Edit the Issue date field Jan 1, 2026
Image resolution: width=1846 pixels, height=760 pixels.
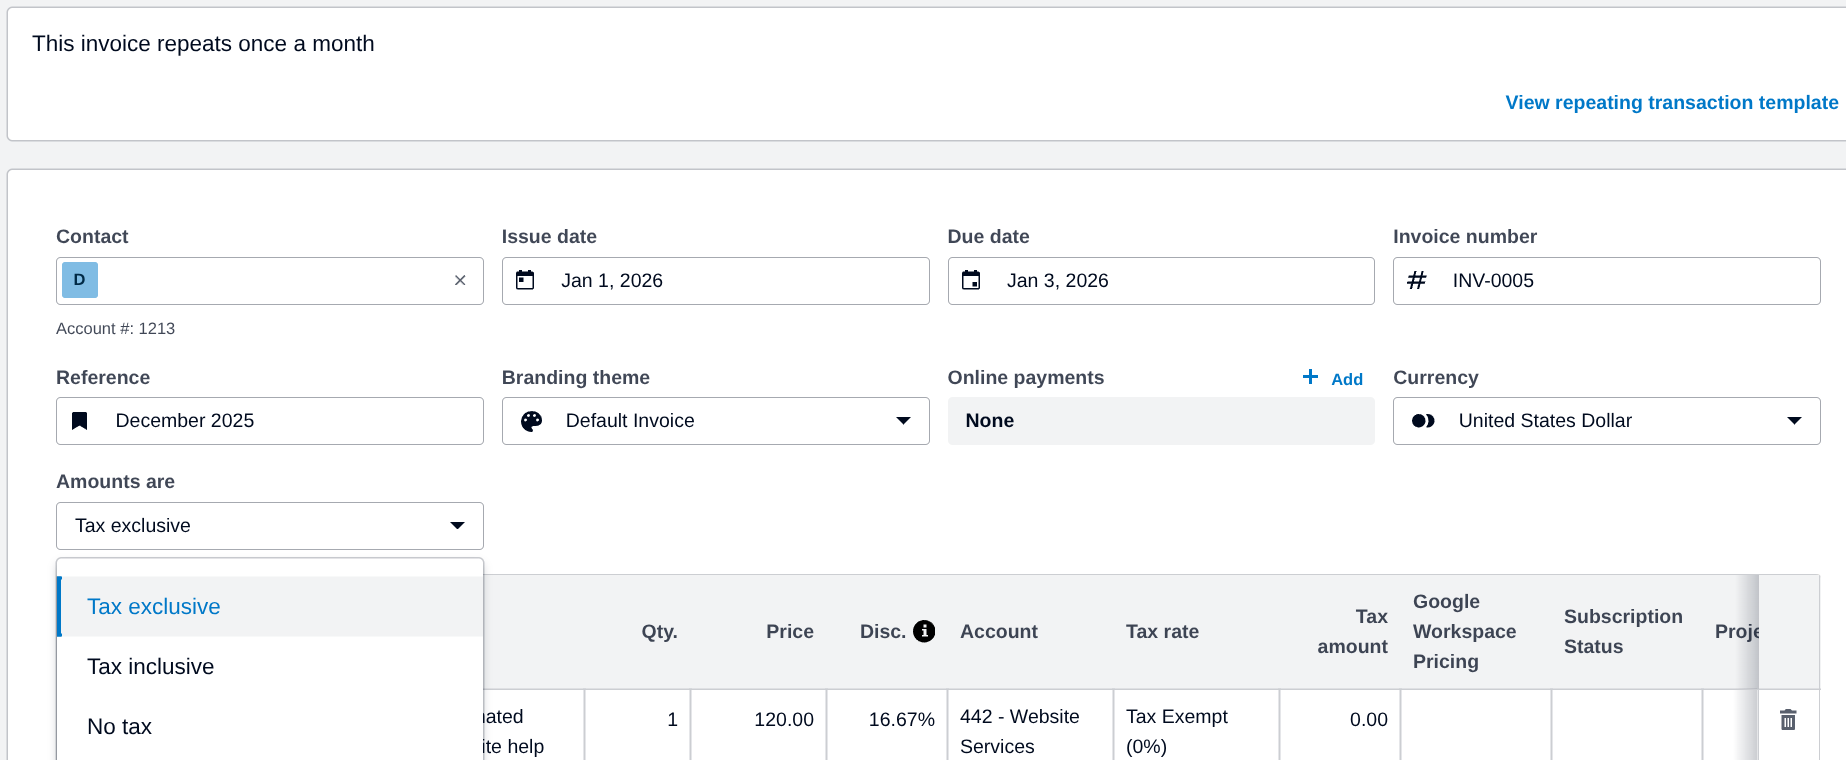(716, 281)
